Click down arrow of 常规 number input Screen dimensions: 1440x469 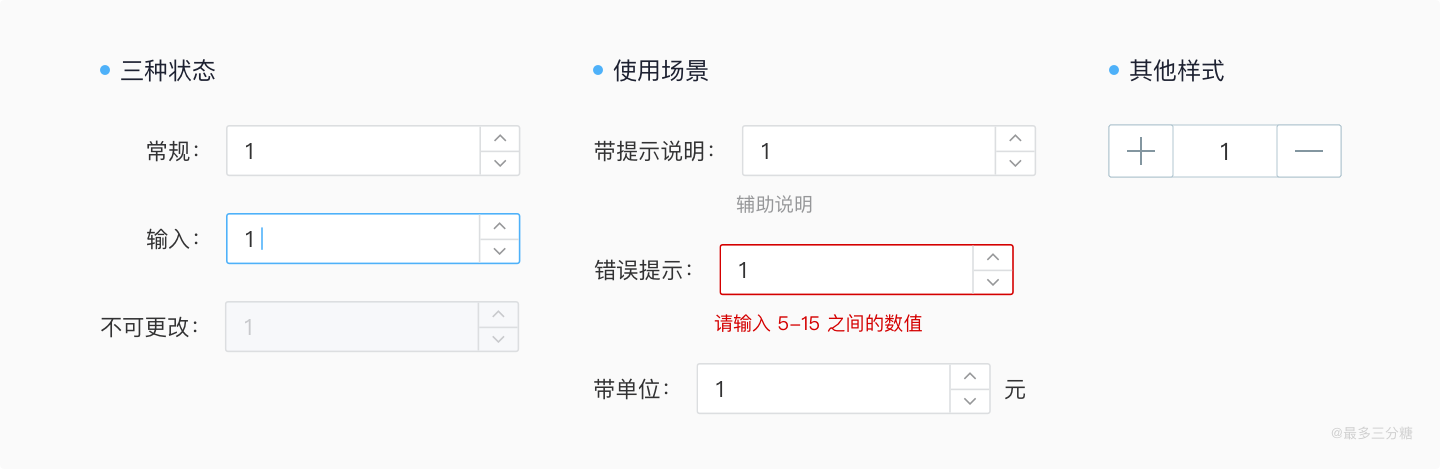500,163
